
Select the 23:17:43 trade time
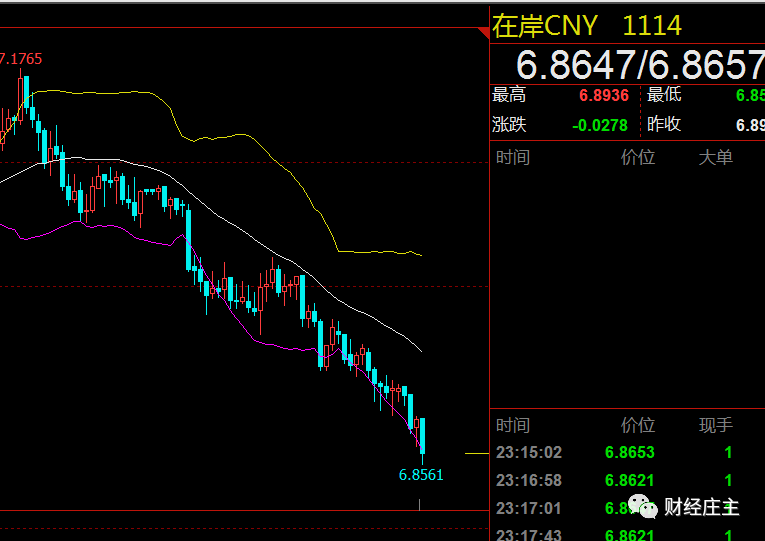coord(529,535)
